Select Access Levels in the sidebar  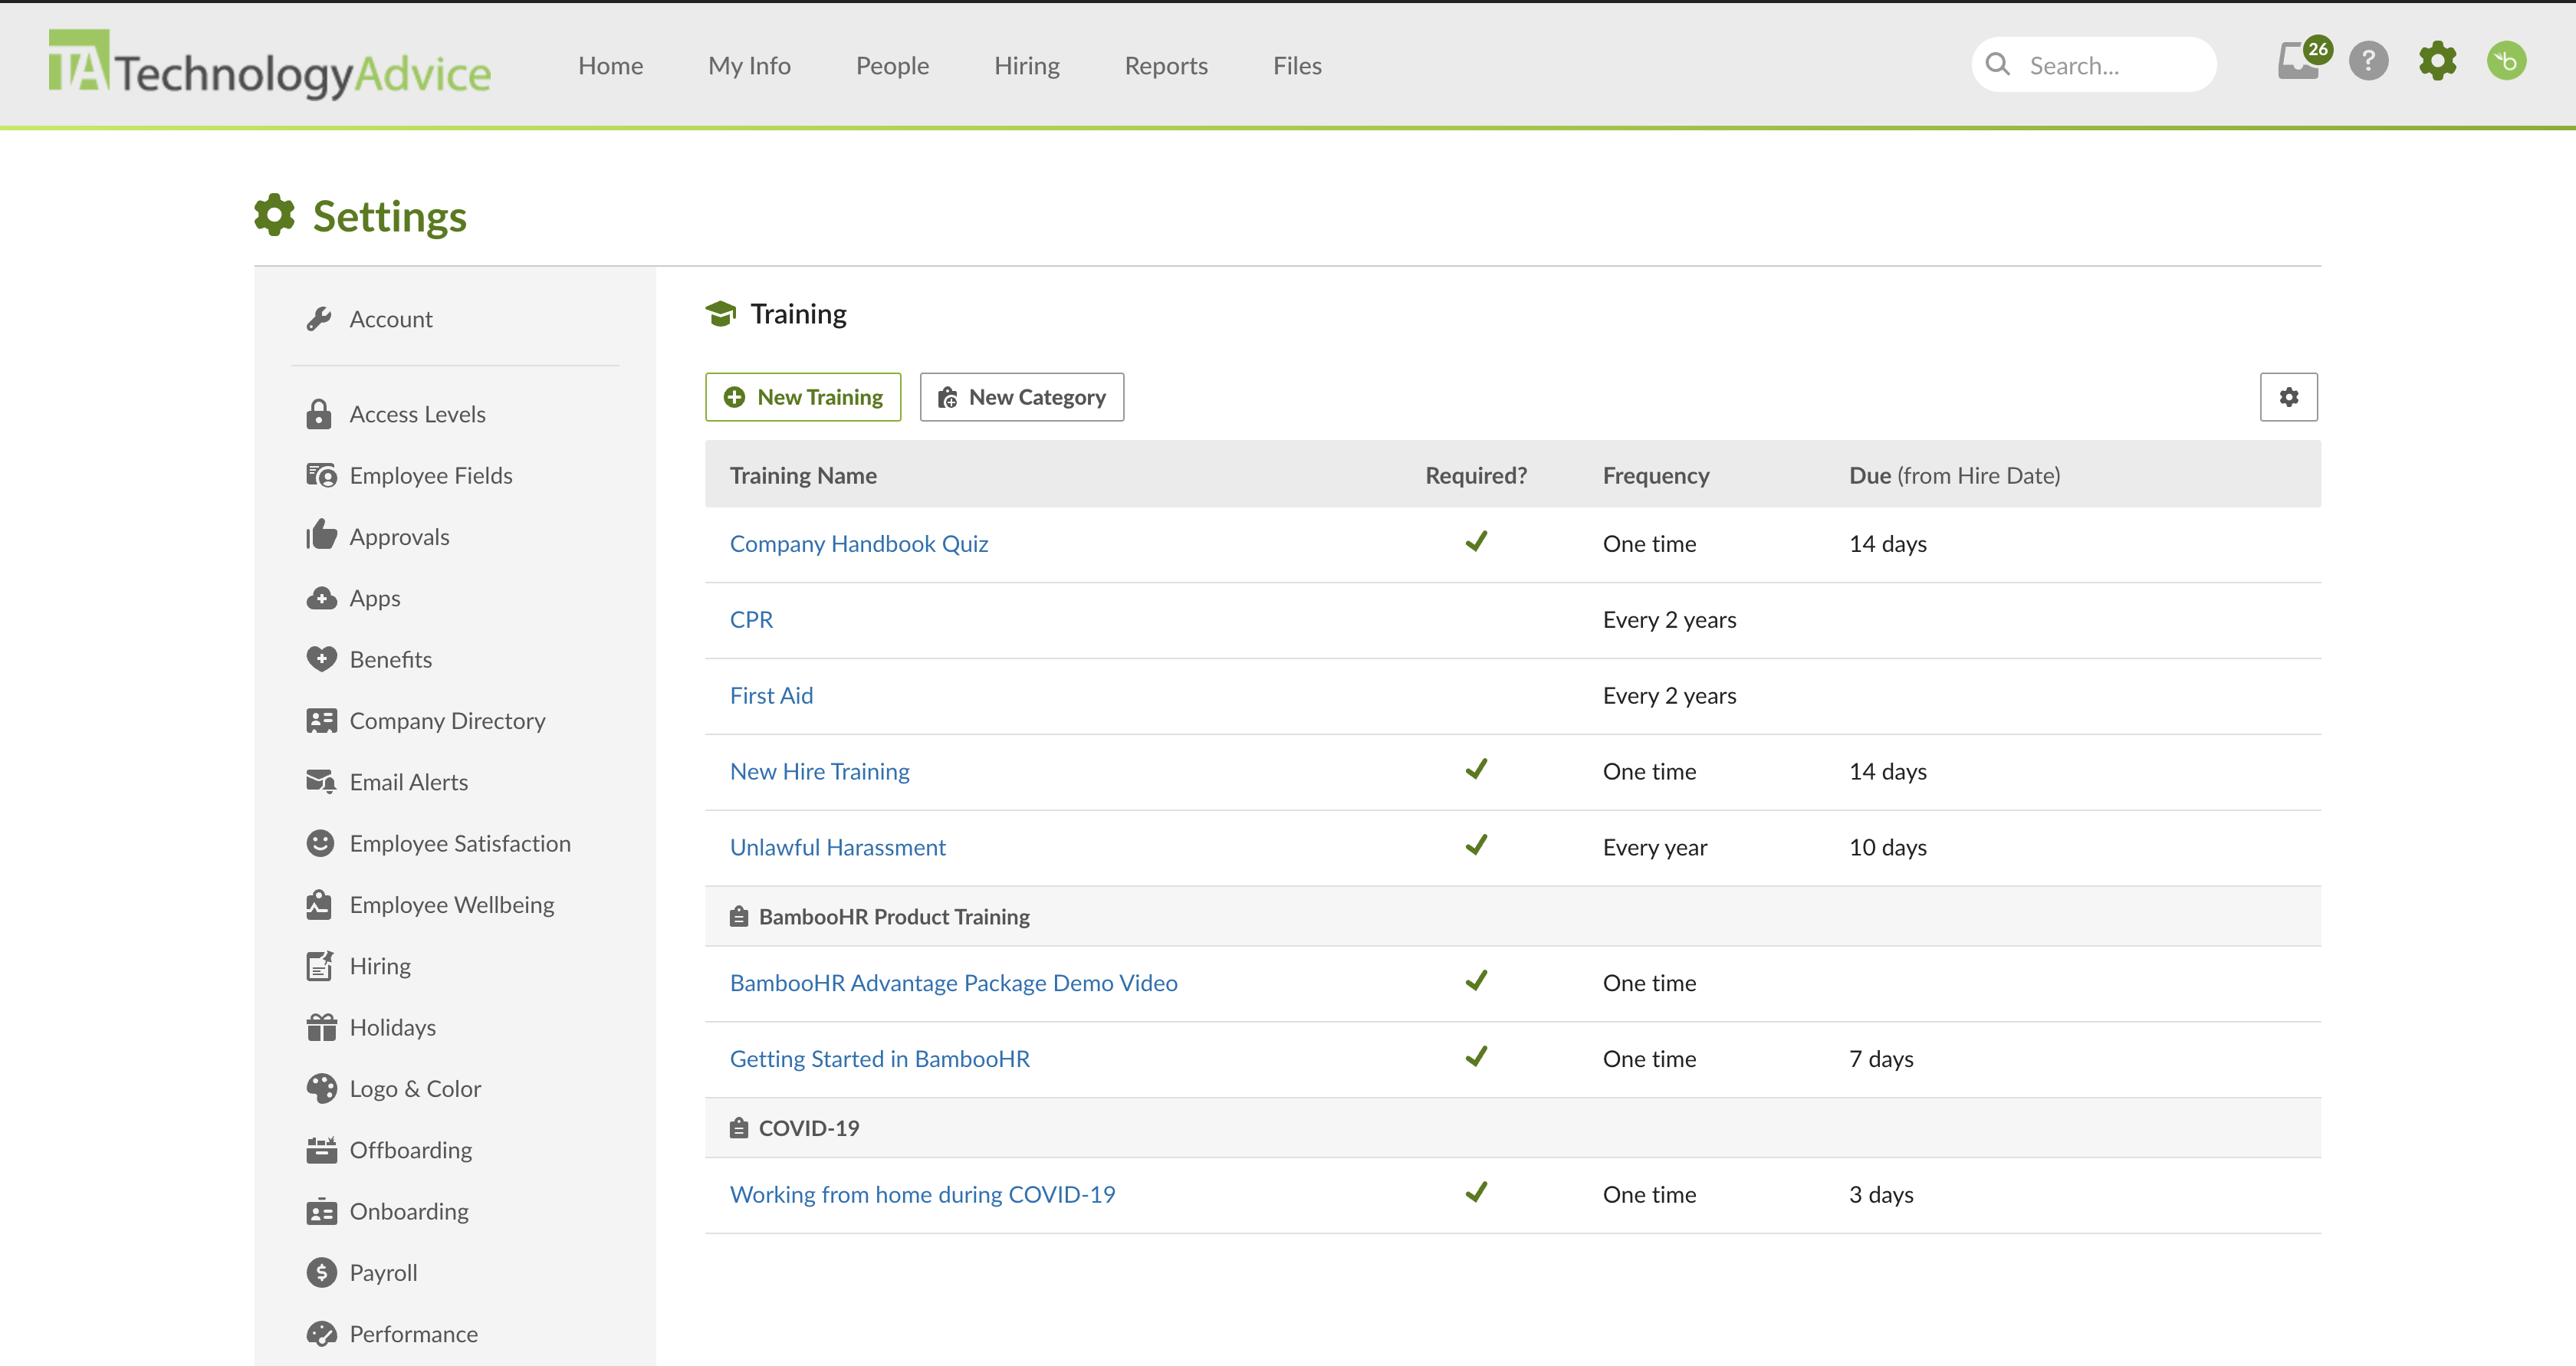[x=417, y=414]
